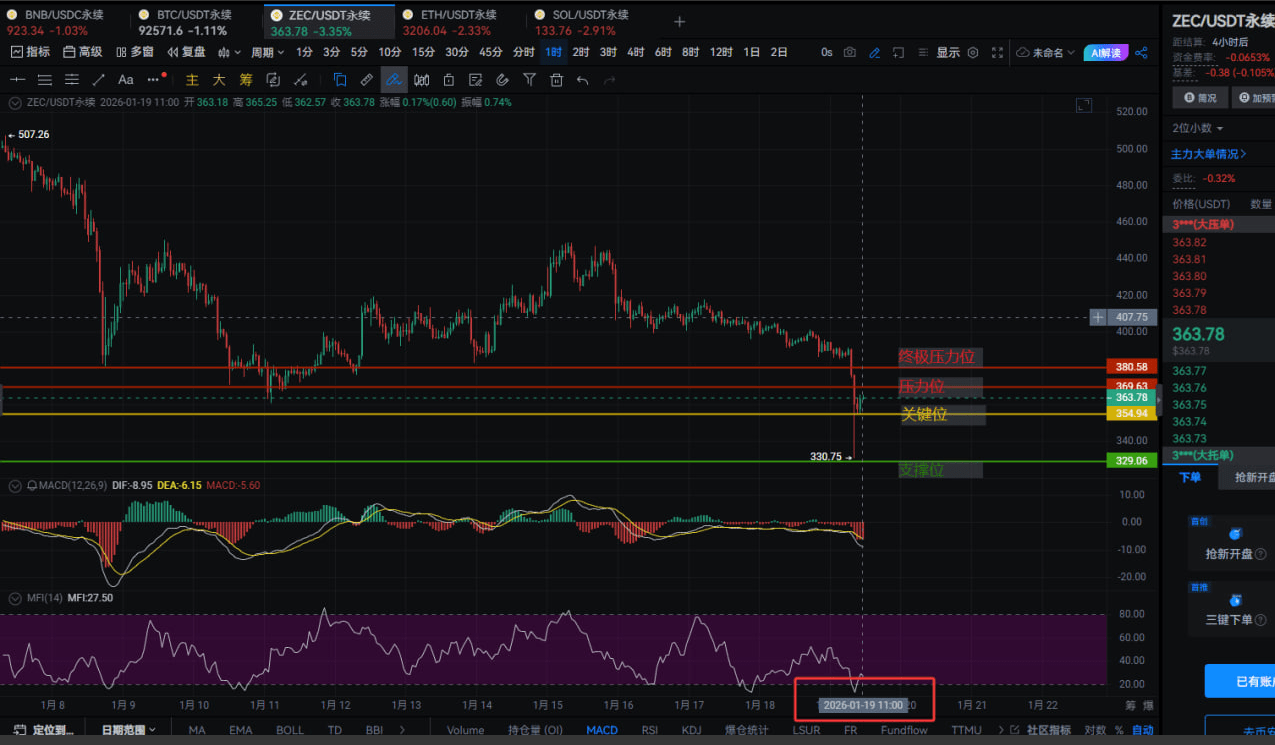Click the undo arrow in drawing toolbar
The width and height of the screenshot is (1275, 745).
point(583,80)
